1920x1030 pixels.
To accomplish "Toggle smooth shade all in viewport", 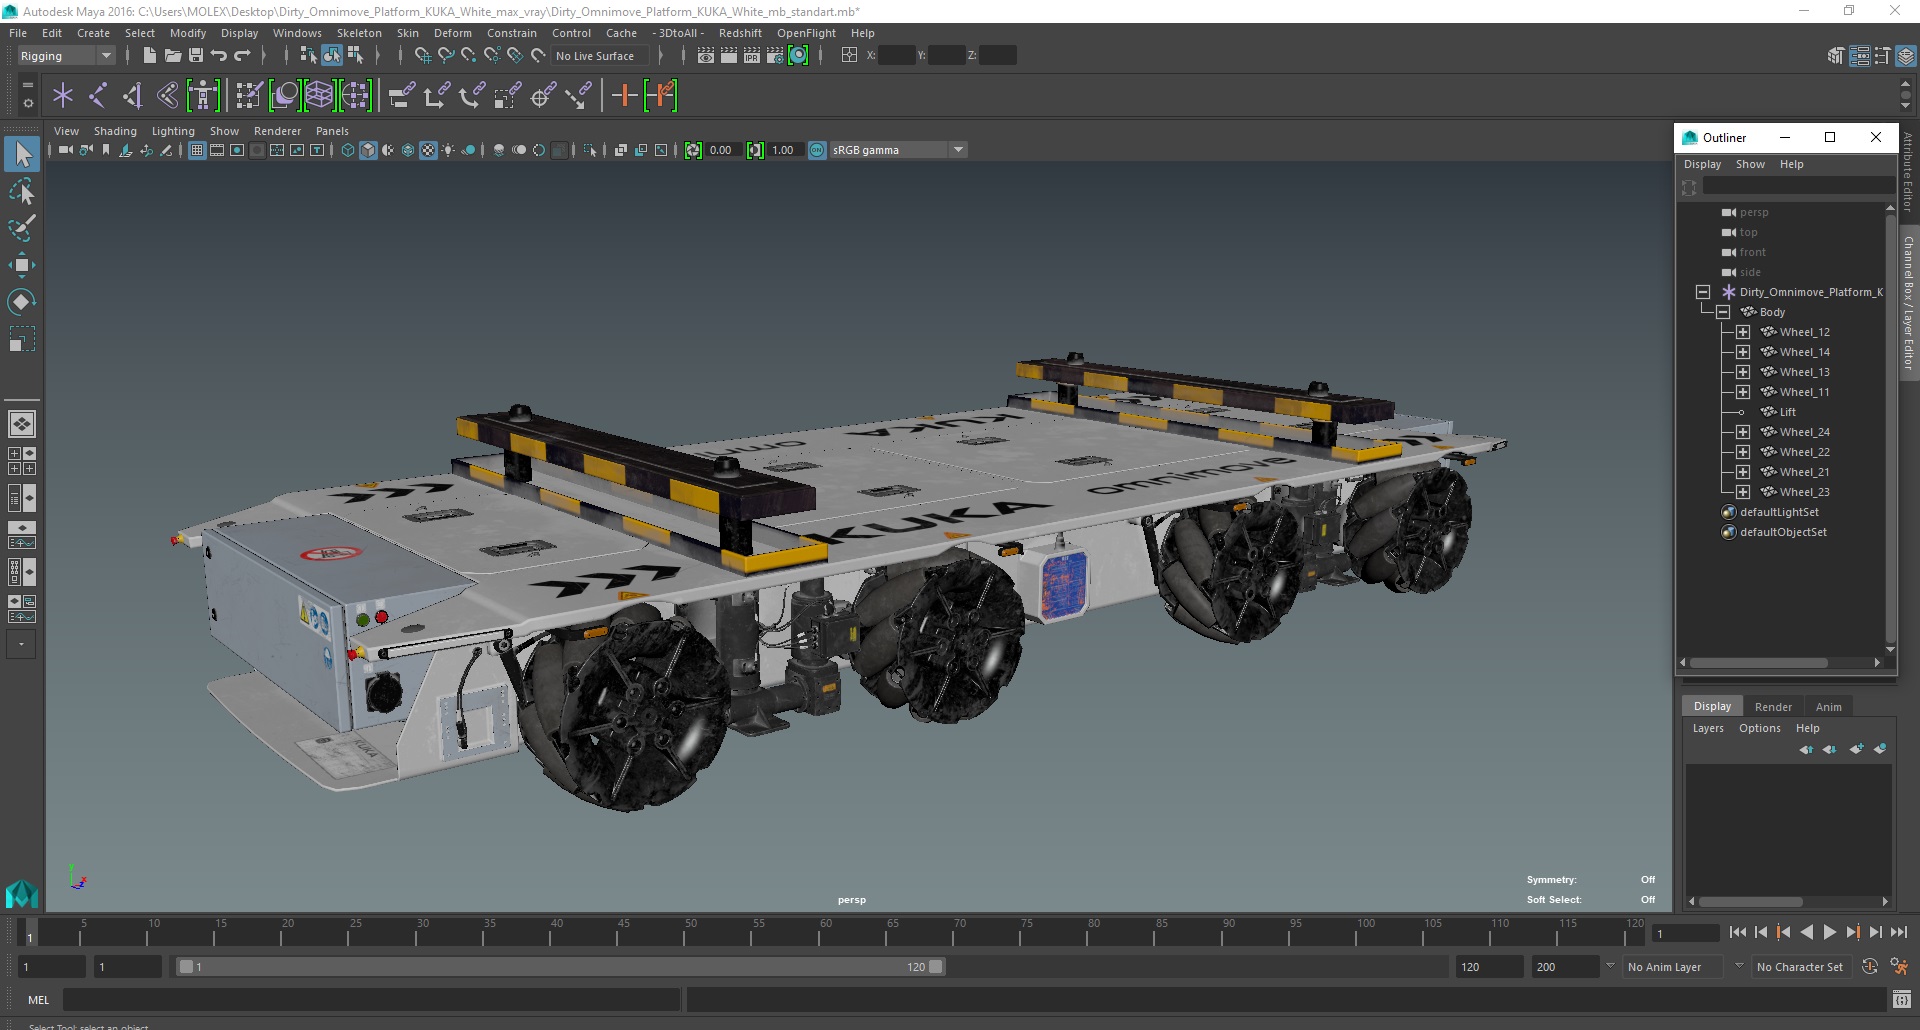I will (368, 150).
